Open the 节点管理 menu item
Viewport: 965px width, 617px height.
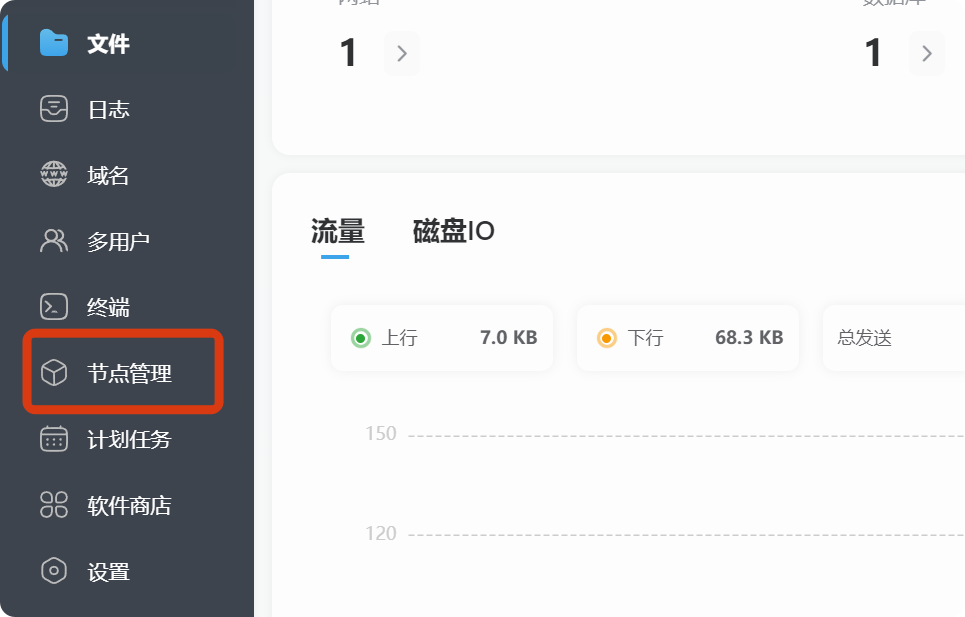tap(129, 374)
